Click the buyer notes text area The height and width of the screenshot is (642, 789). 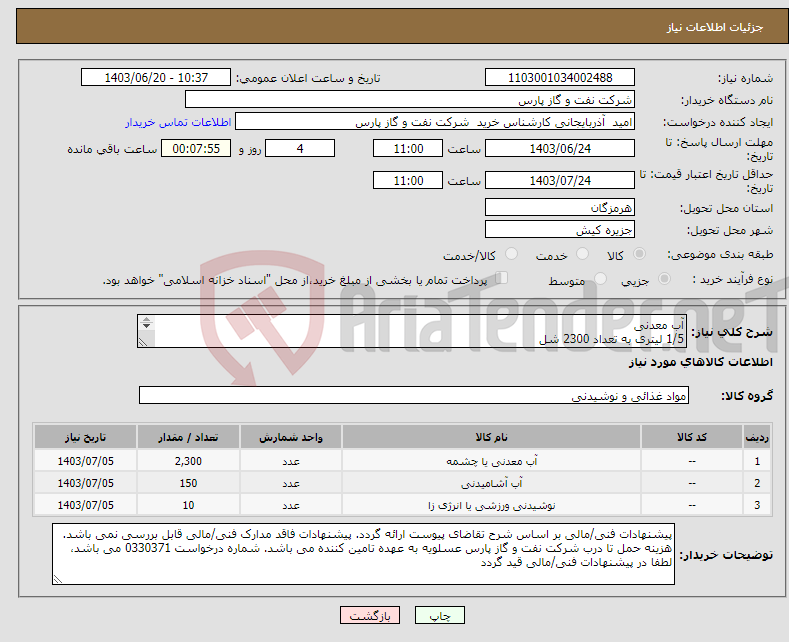[x=363, y=554]
